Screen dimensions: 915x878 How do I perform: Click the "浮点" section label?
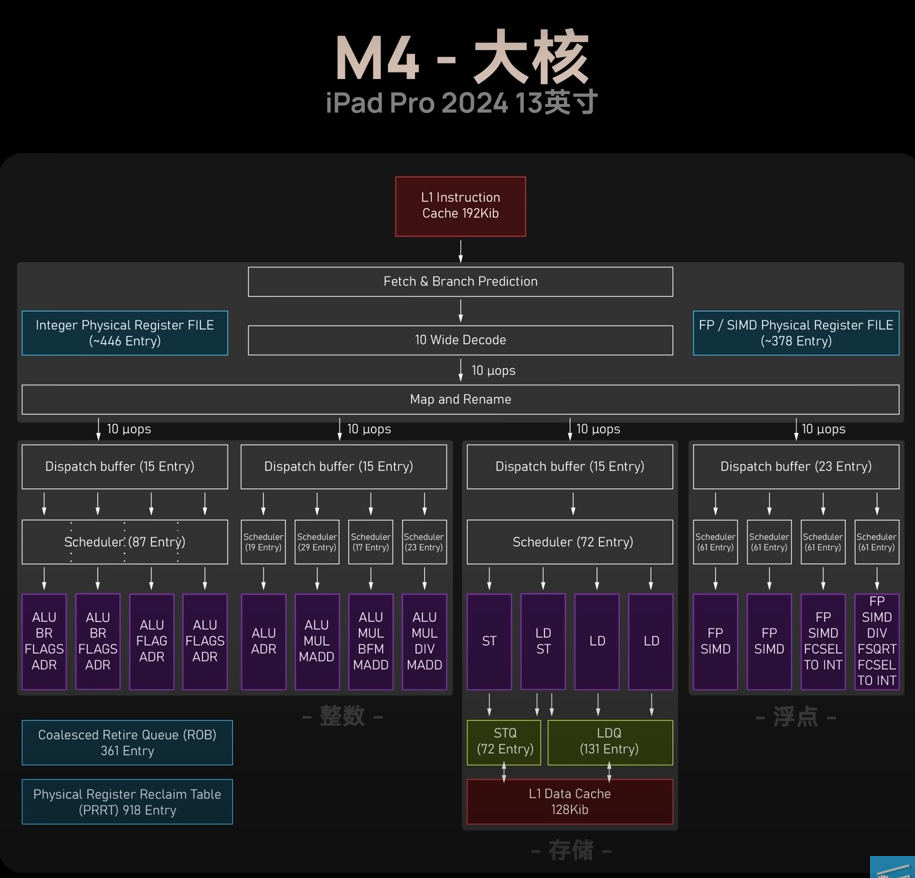coord(796,716)
